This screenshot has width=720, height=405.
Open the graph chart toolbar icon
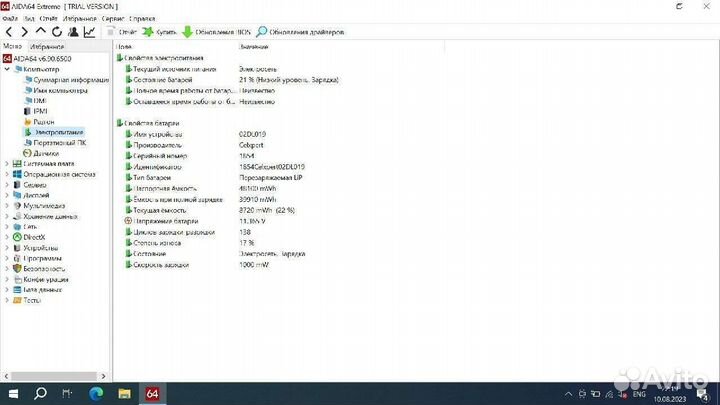[x=90, y=32]
